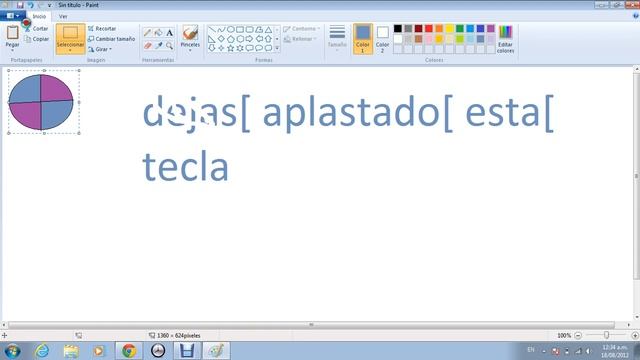The height and width of the screenshot is (360, 640).
Task: Pick the Diamond shape
Action: tap(221, 39)
